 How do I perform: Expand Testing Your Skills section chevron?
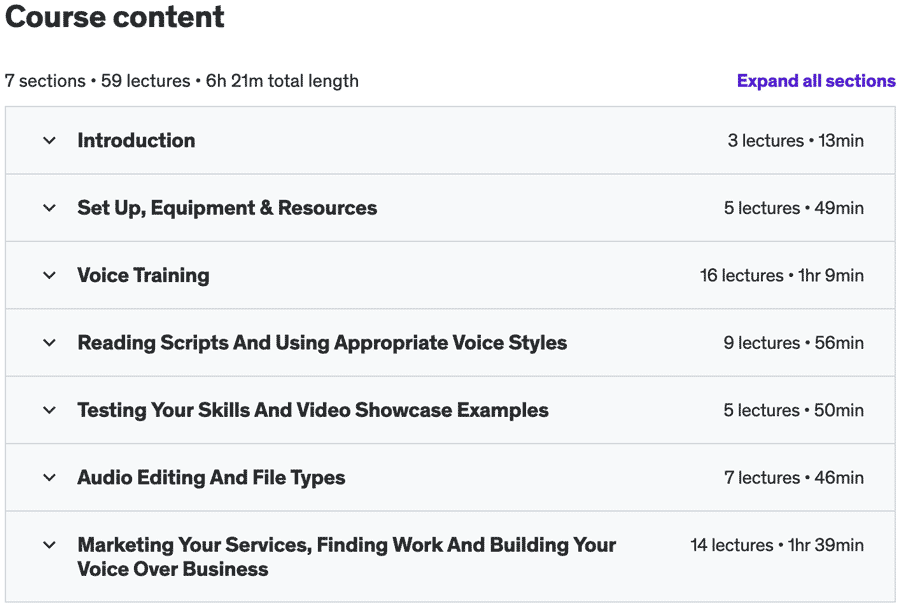tap(49, 410)
